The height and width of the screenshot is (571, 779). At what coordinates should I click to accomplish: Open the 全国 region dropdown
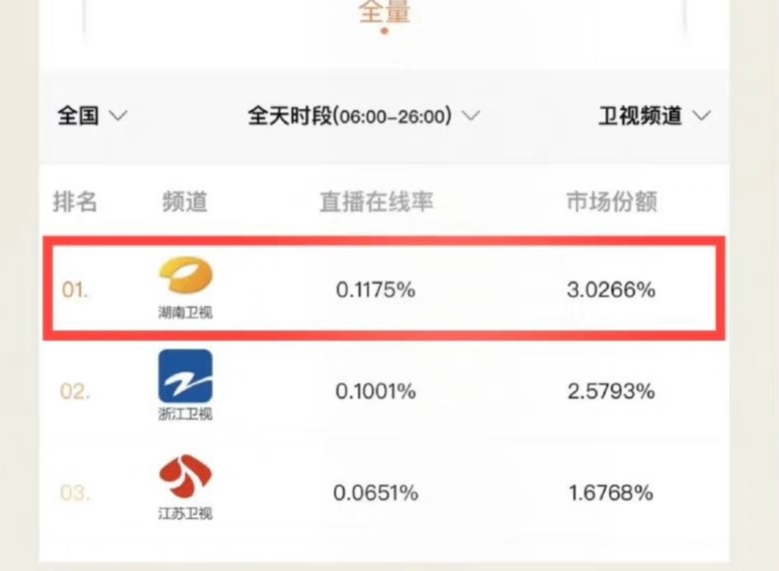(x=92, y=116)
